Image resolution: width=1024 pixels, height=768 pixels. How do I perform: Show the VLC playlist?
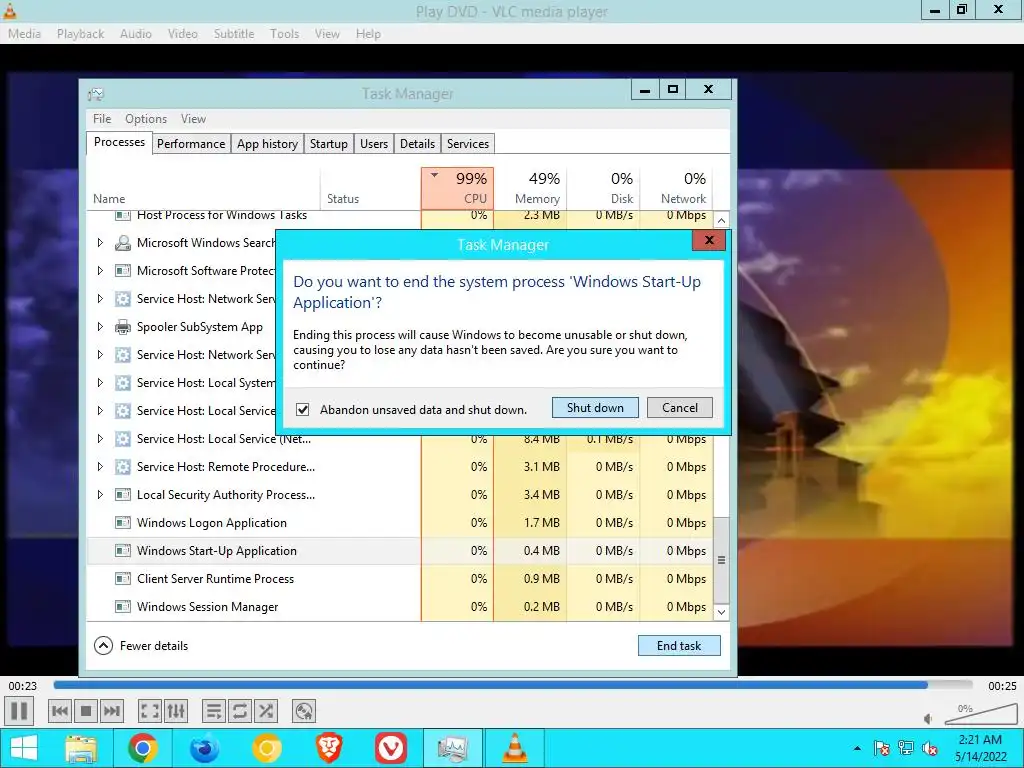coord(214,711)
